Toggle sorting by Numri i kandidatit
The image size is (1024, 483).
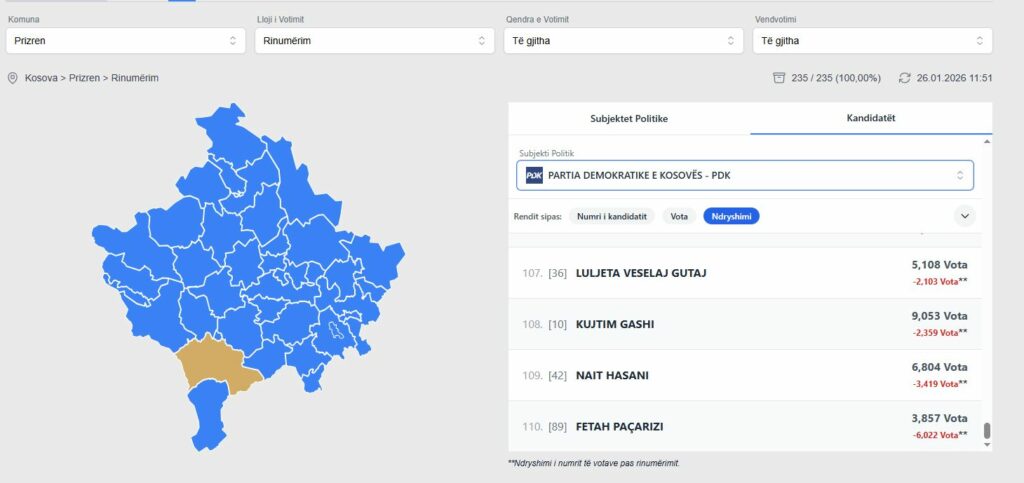pyautogui.click(x=612, y=216)
